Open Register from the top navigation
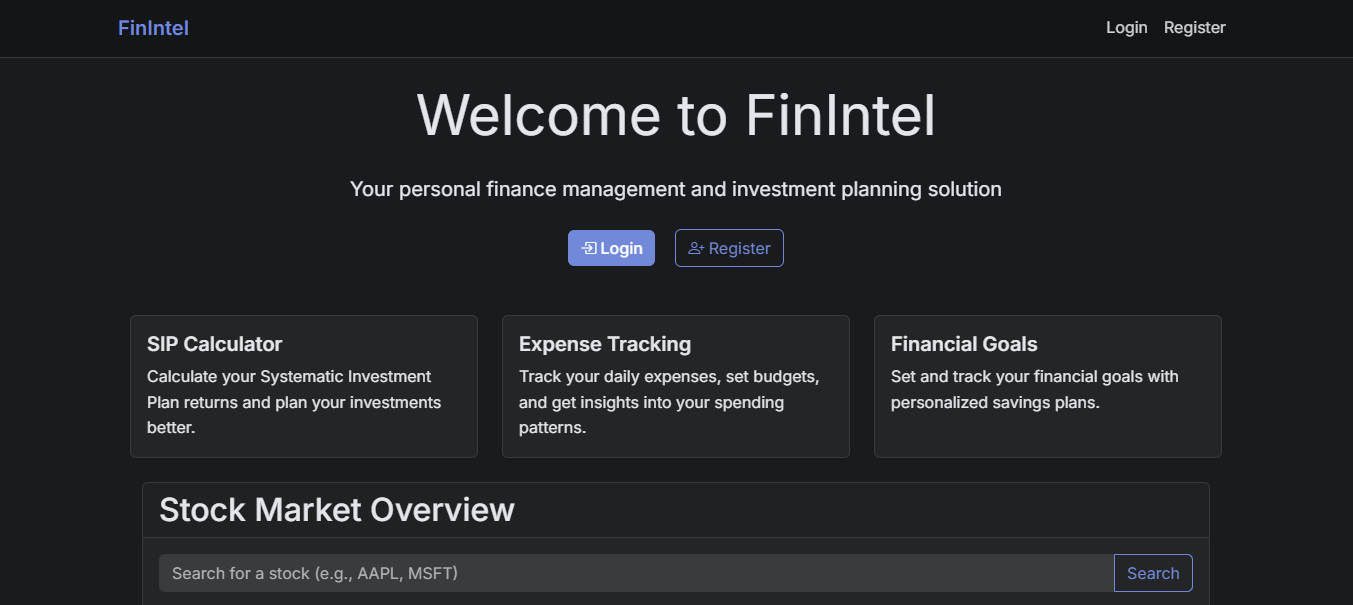This screenshot has height=605, width=1353. tap(1194, 28)
